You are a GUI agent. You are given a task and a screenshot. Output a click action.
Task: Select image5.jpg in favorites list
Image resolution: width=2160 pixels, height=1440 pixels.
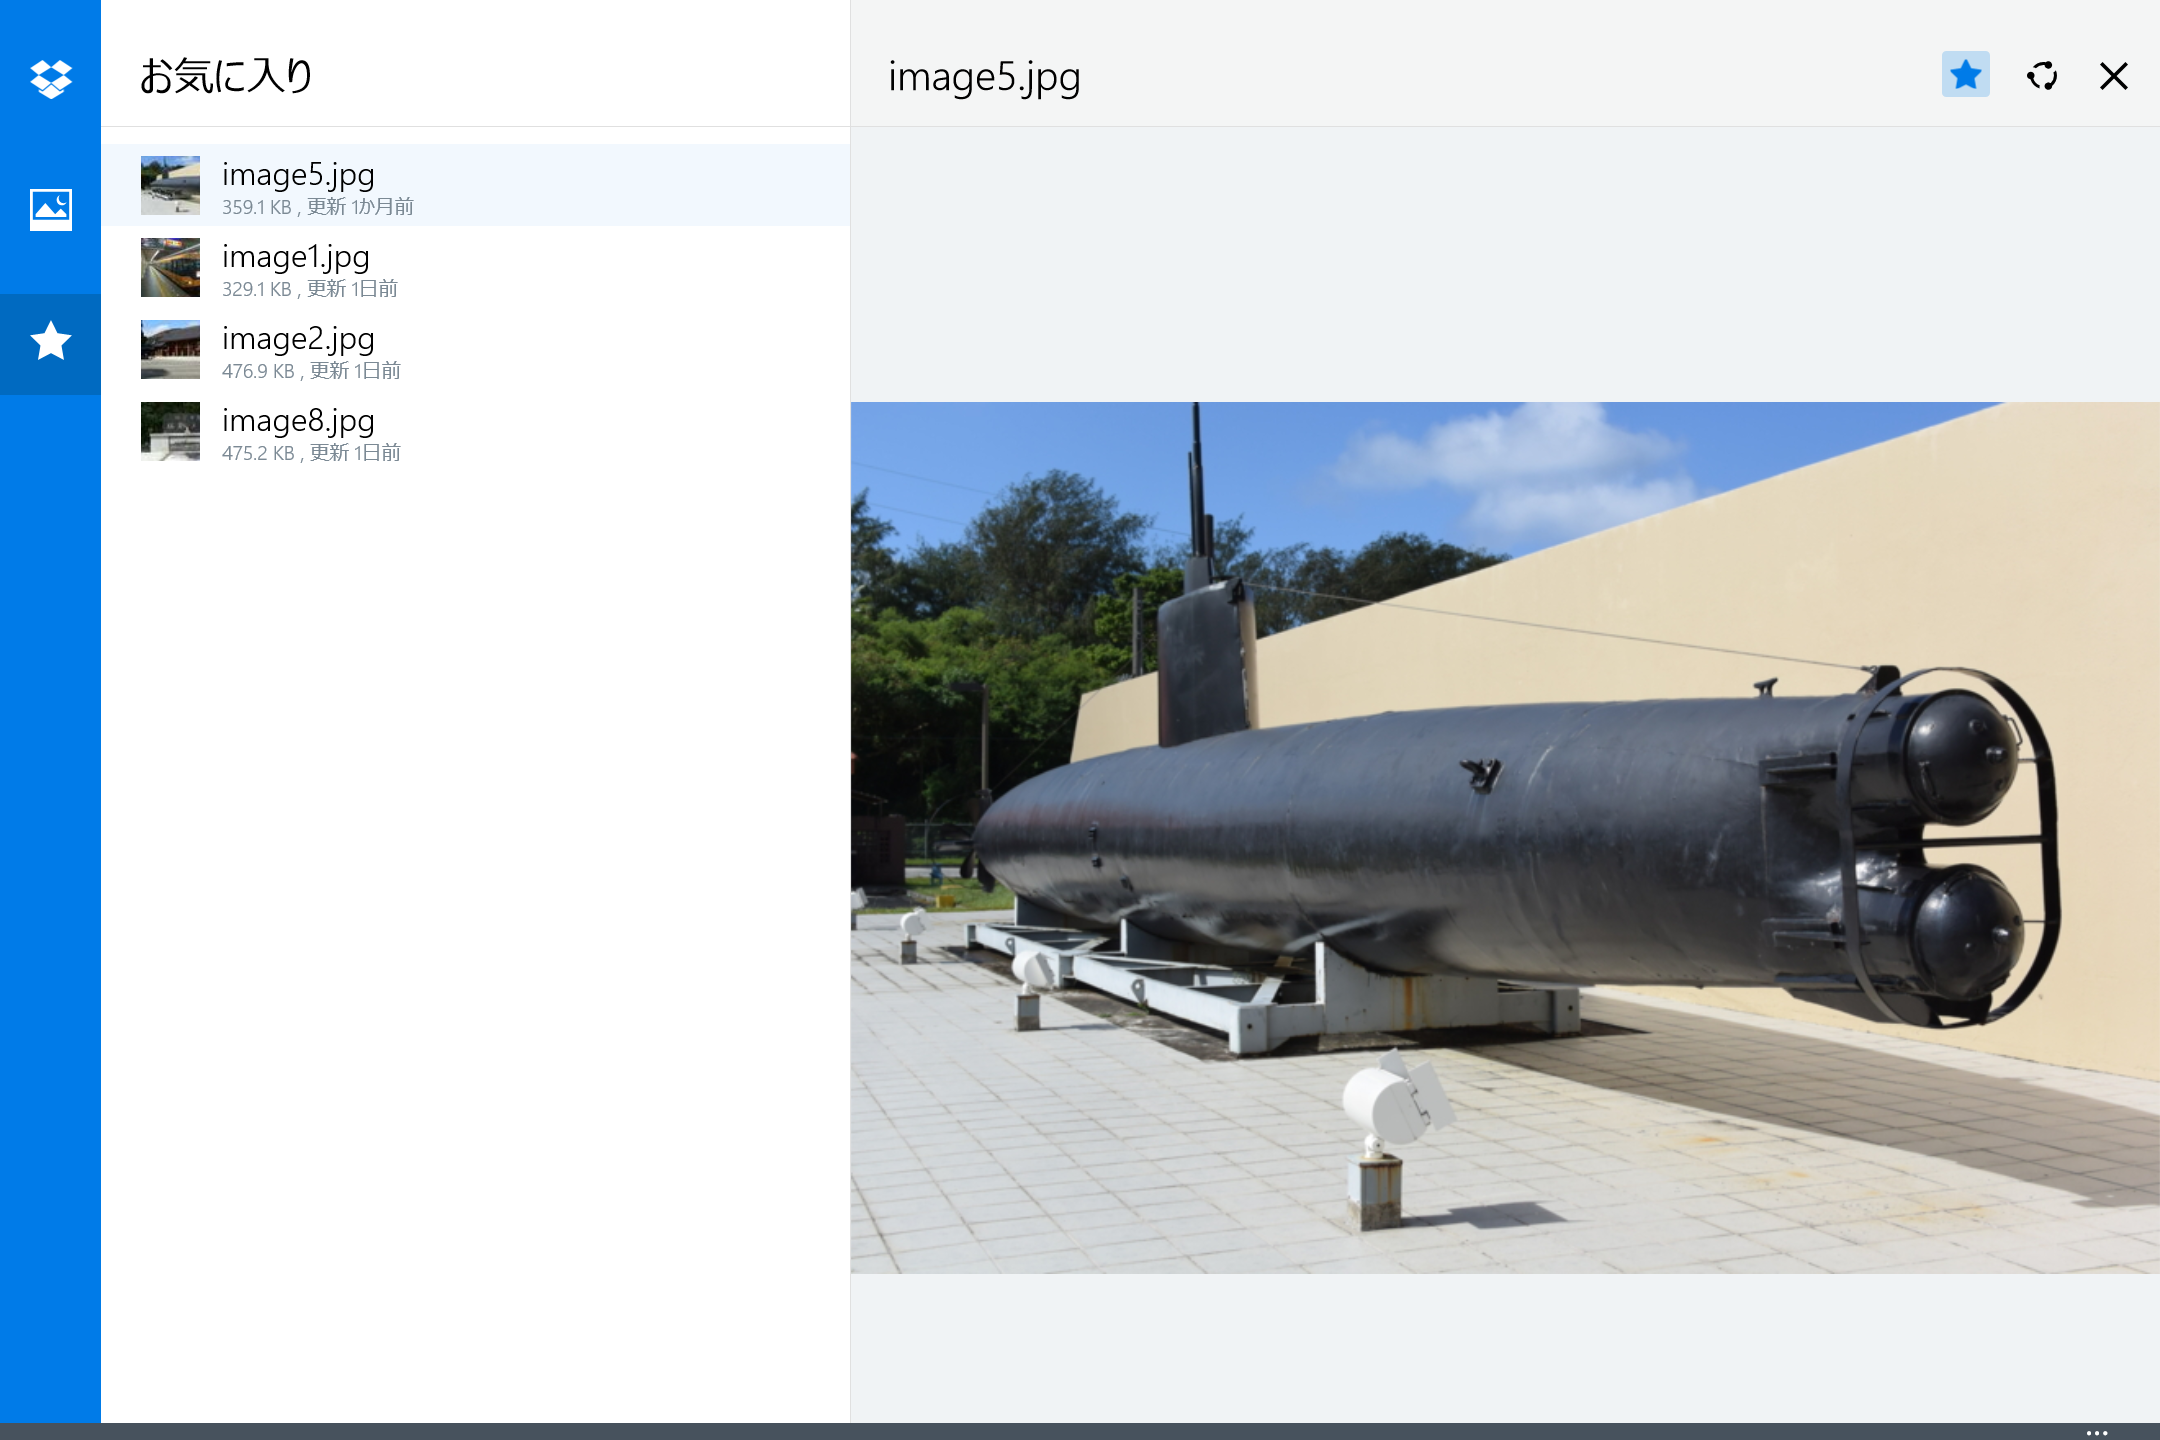point(298,175)
